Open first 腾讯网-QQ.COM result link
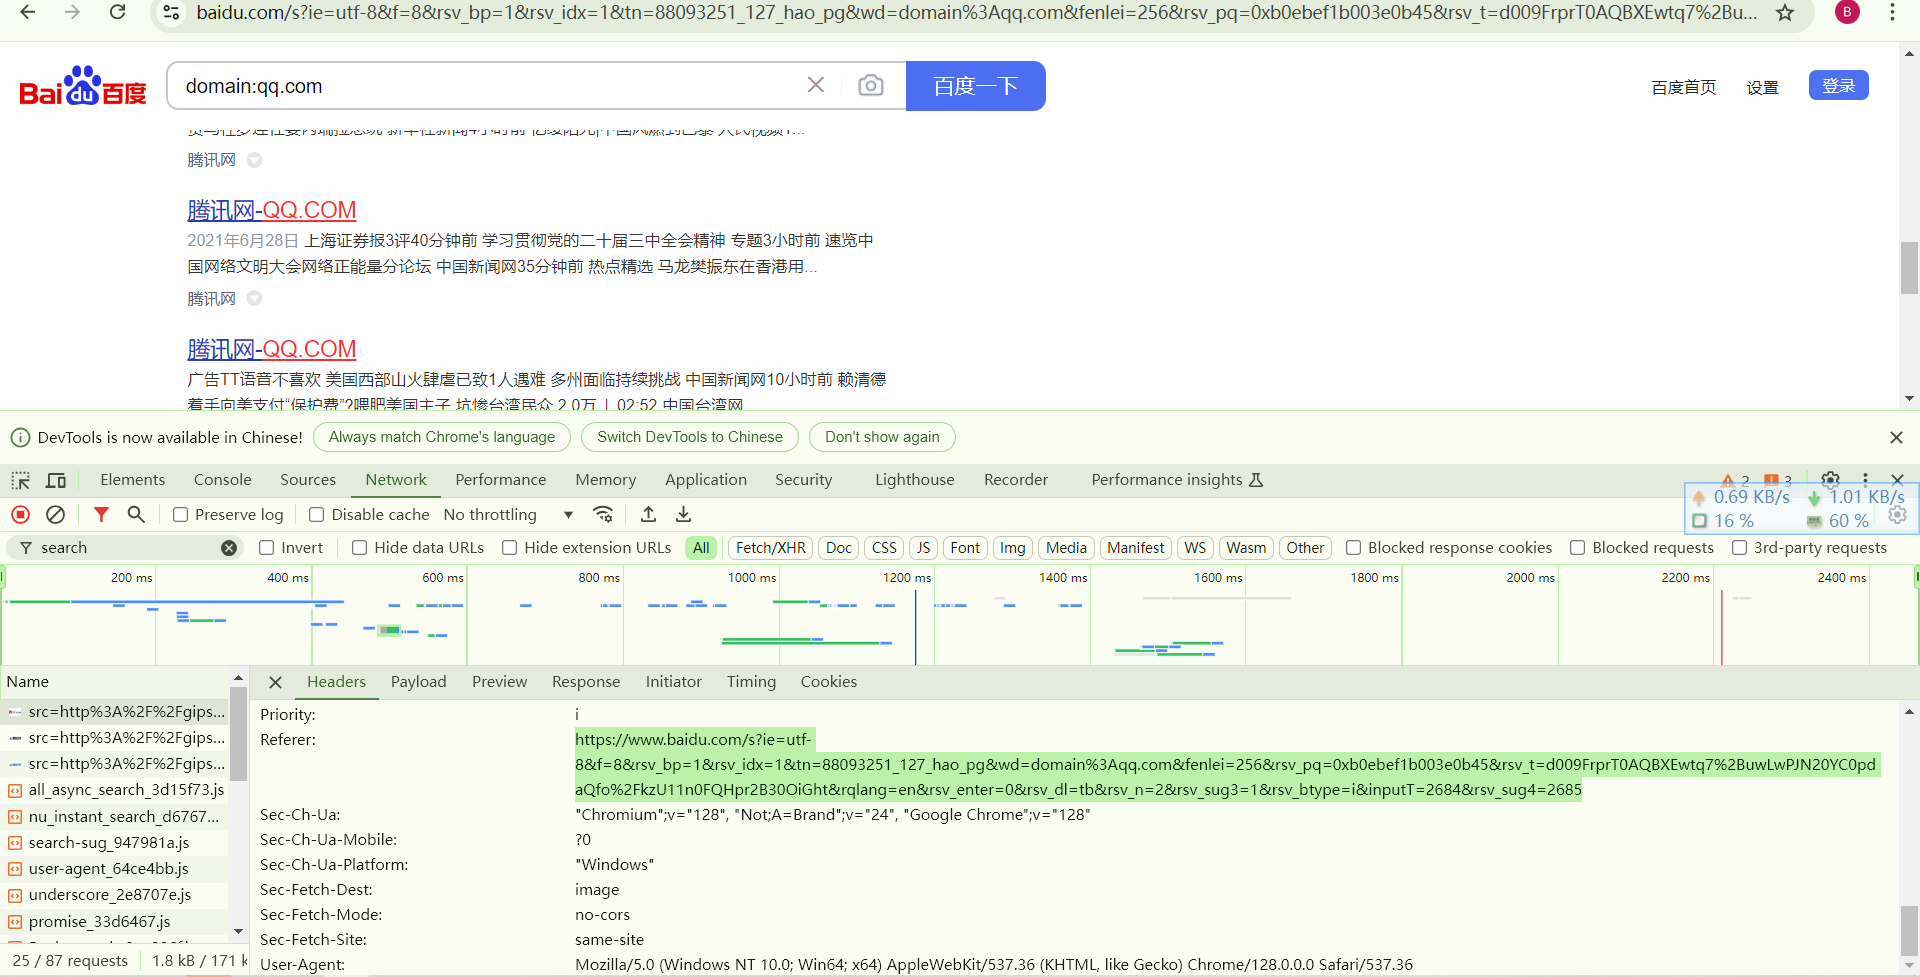1920x977 pixels. pyautogui.click(x=272, y=210)
